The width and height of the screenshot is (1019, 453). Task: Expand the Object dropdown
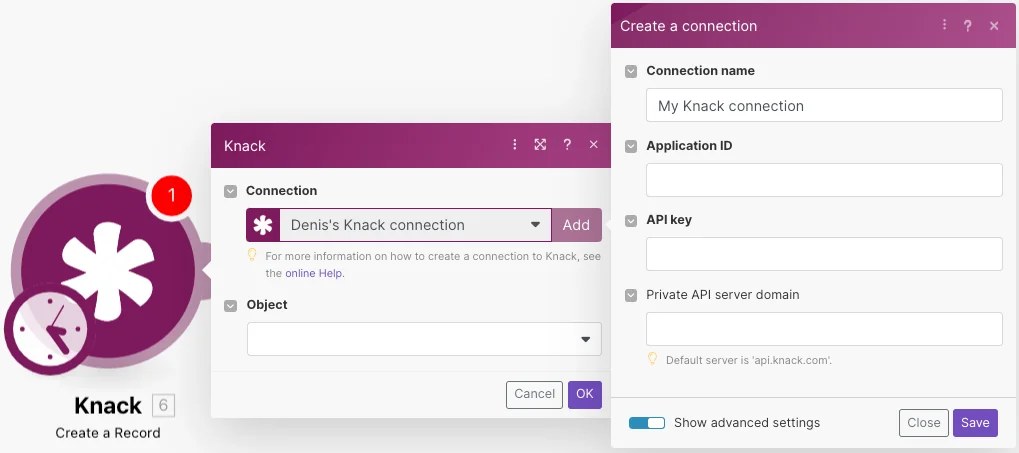[x=424, y=339]
